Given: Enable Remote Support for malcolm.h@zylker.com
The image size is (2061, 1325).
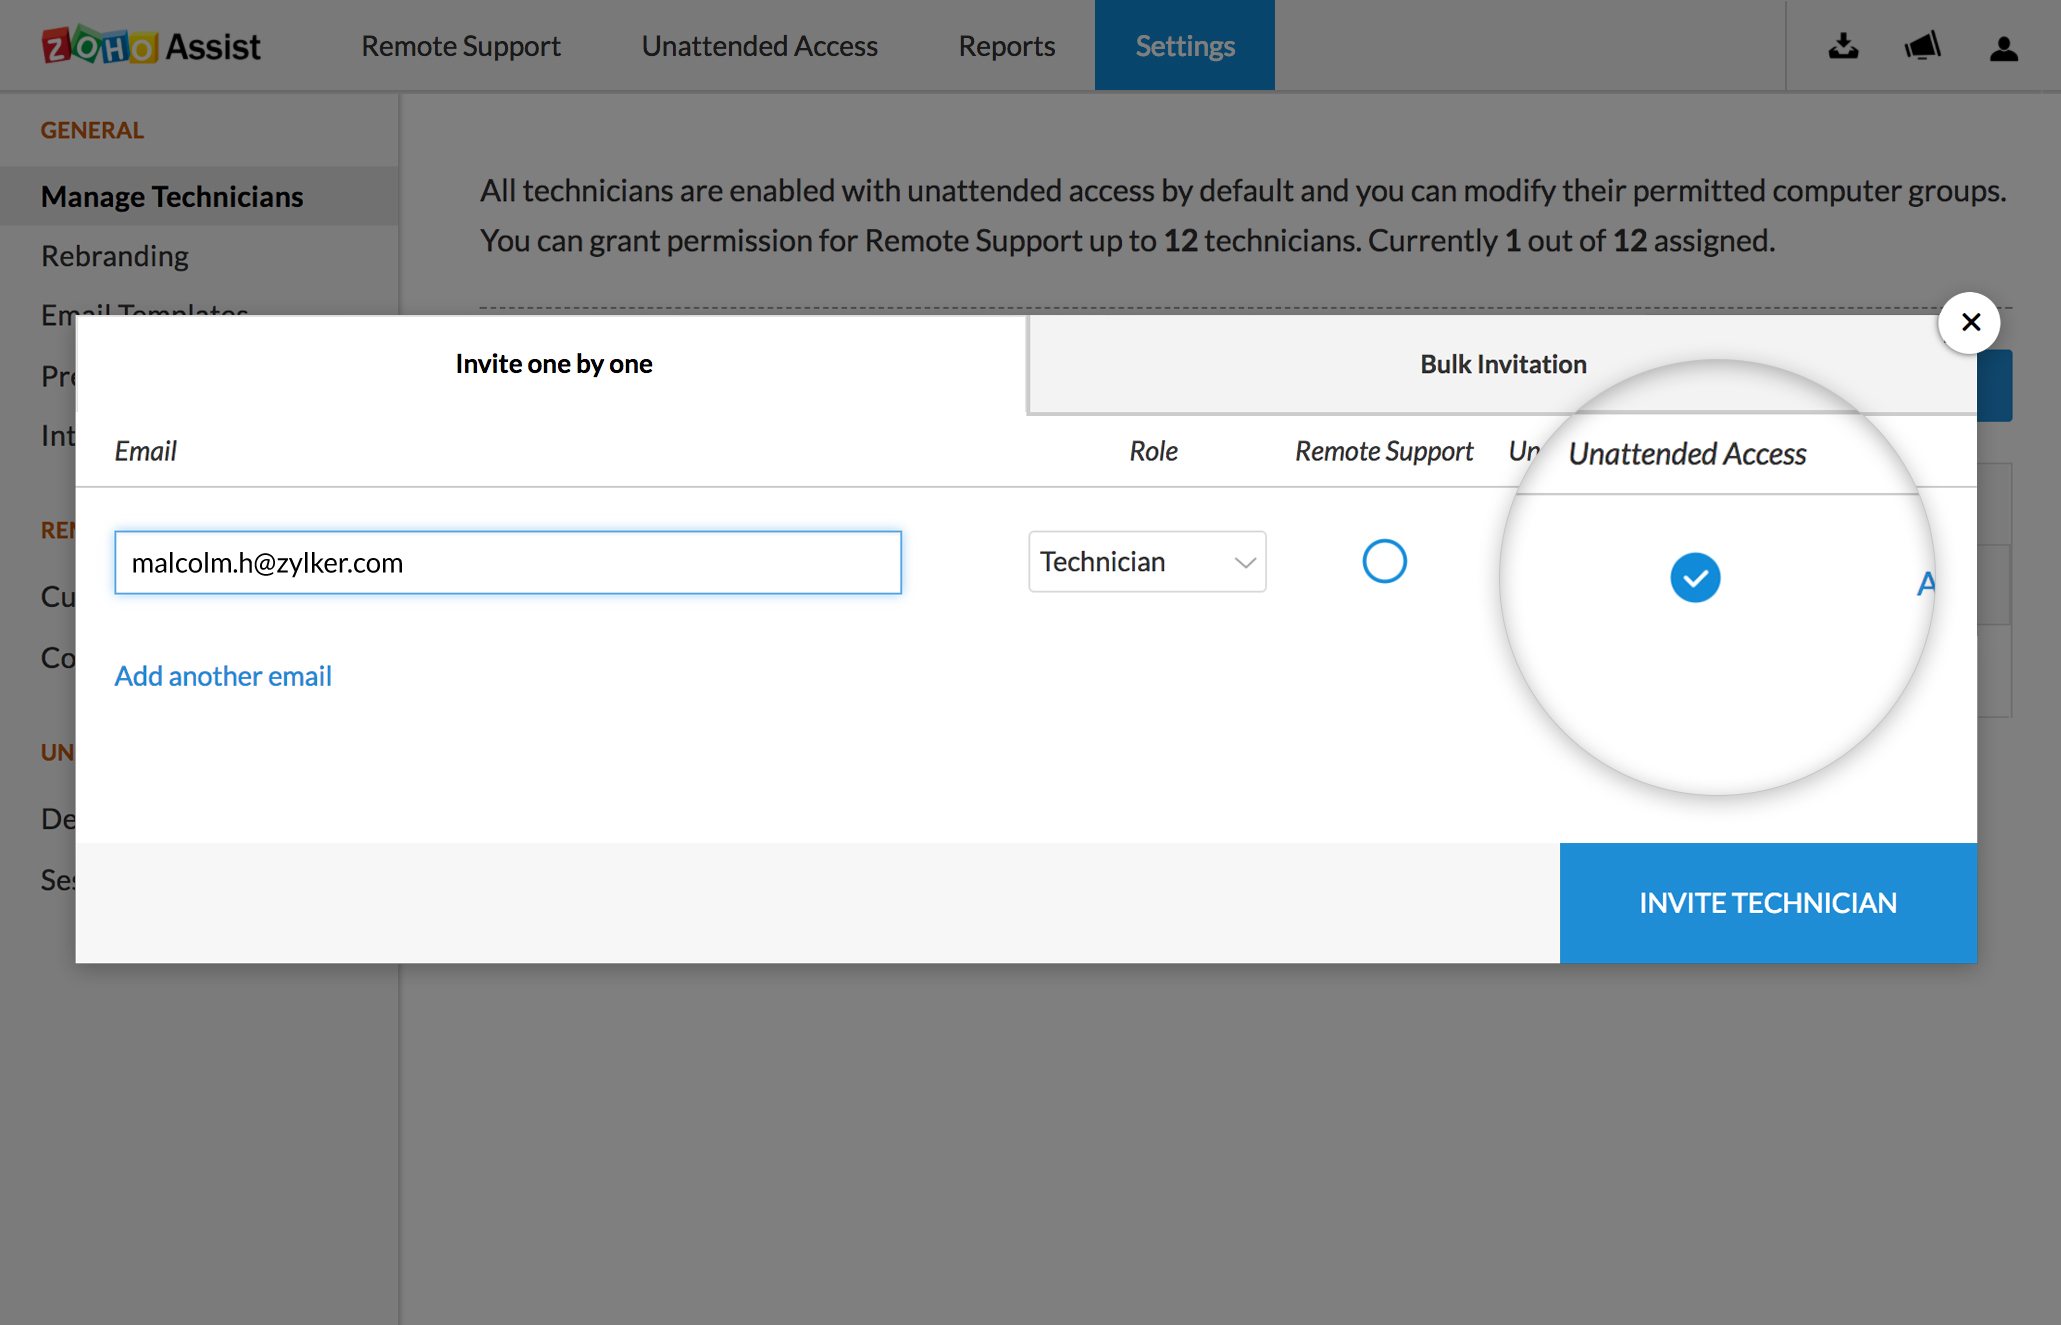Looking at the screenshot, I should 1384,561.
